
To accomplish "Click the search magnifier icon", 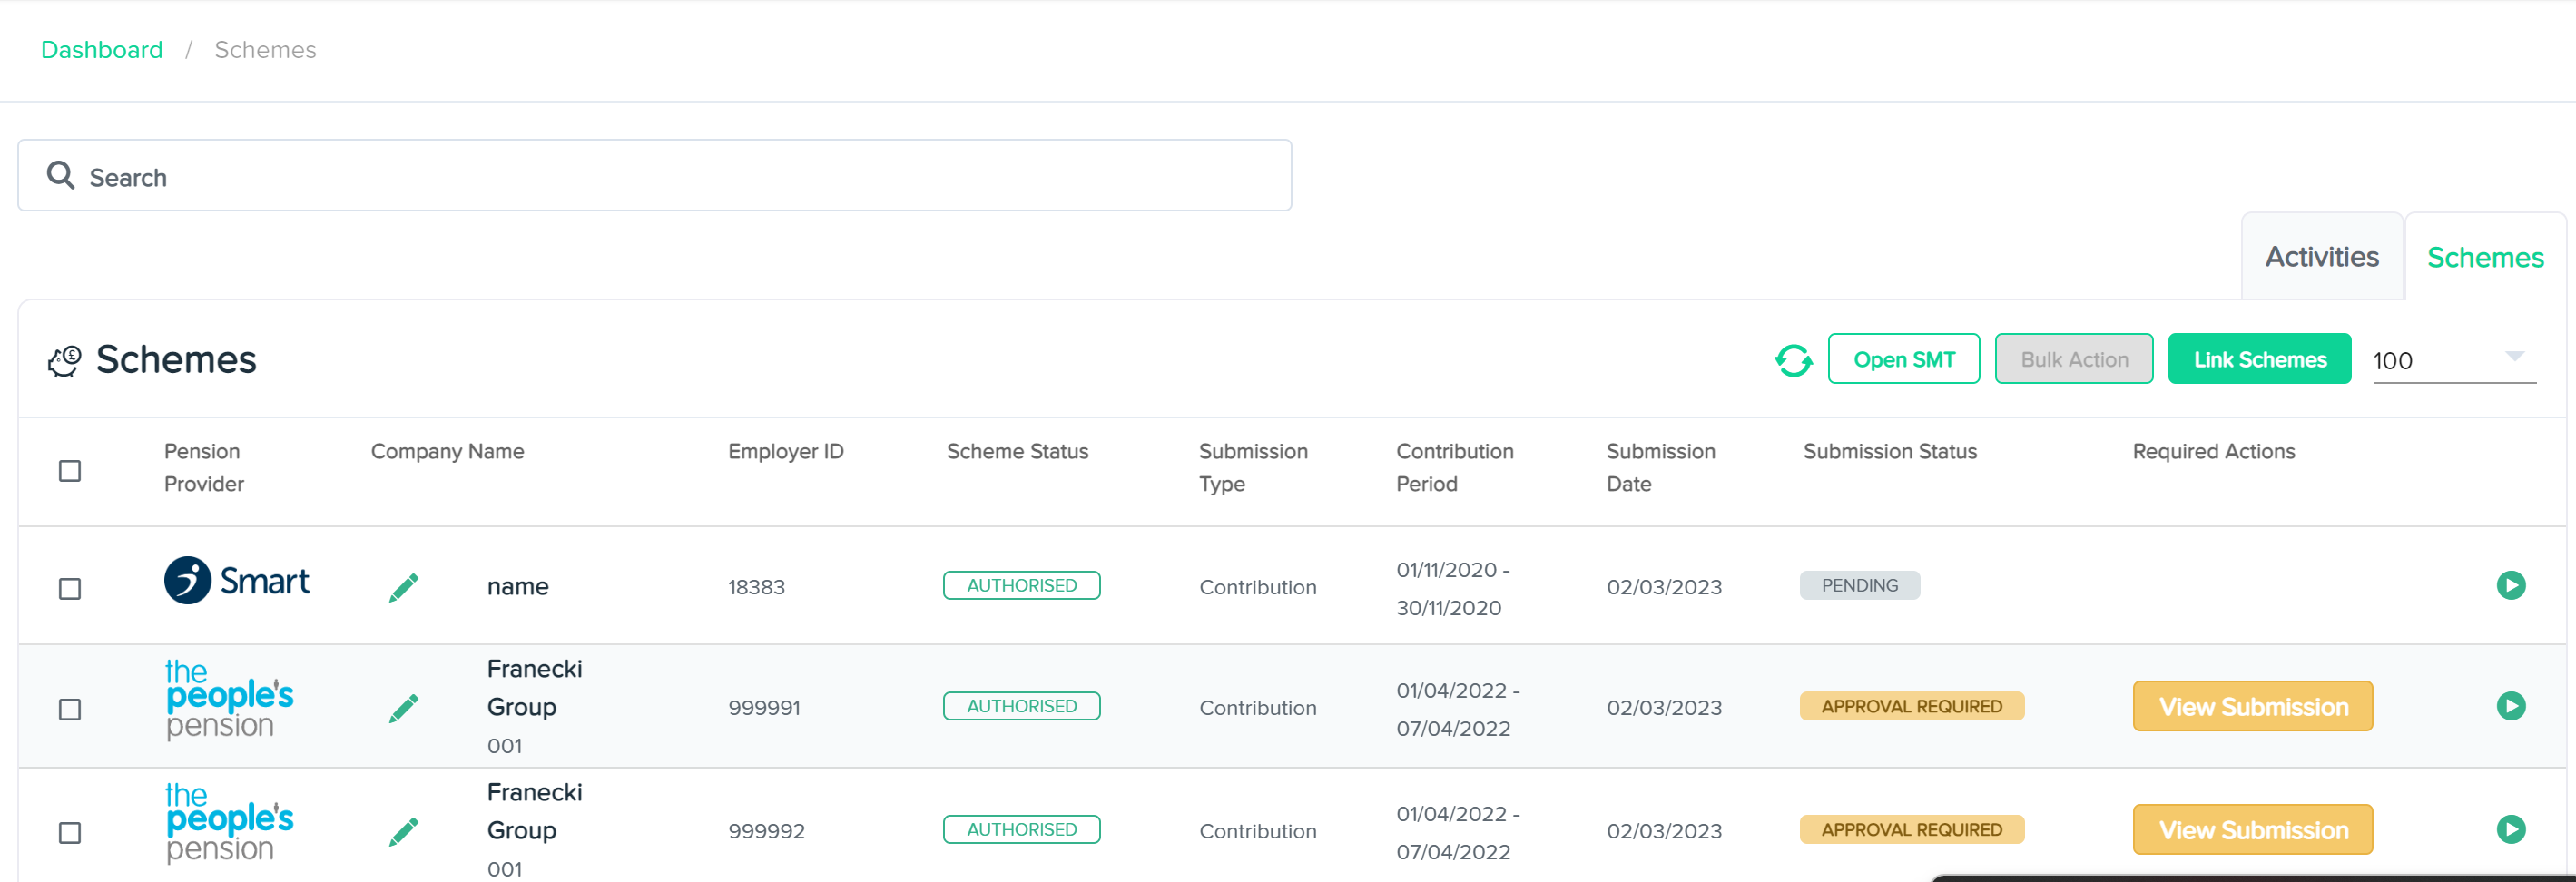I will [x=61, y=176].
